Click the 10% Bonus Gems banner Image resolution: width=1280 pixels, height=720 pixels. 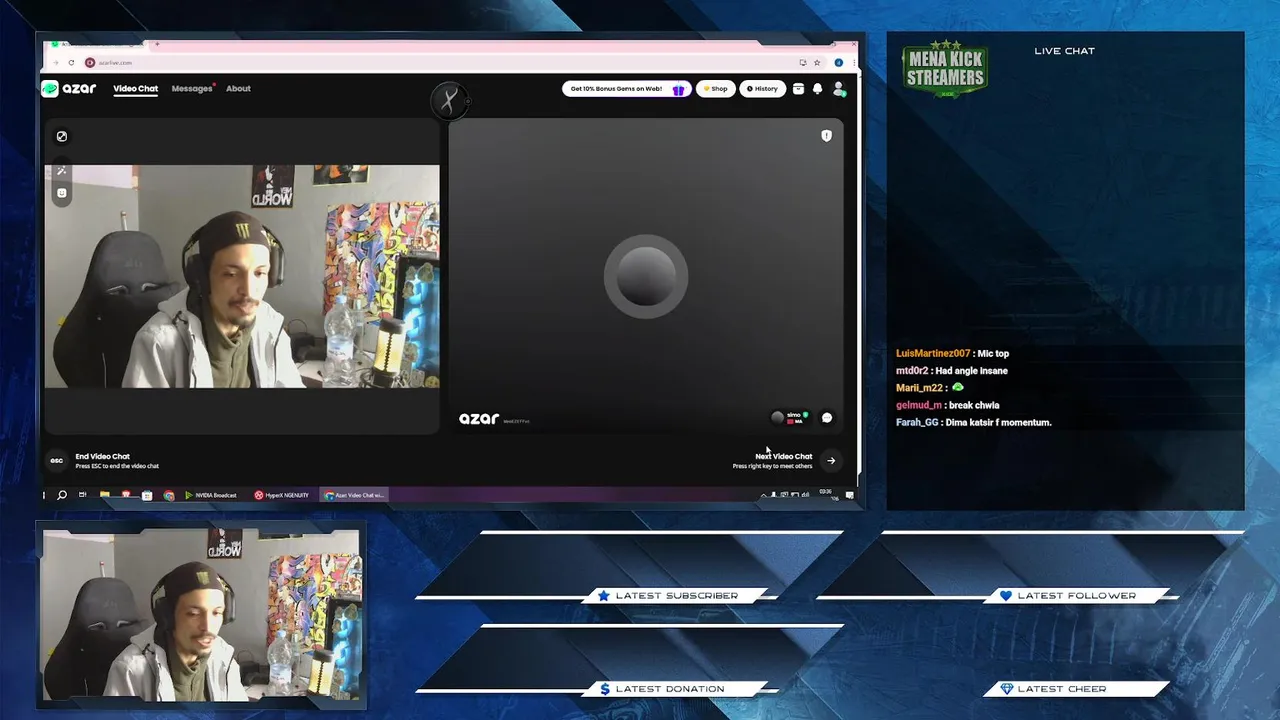[x=626, y=89]
